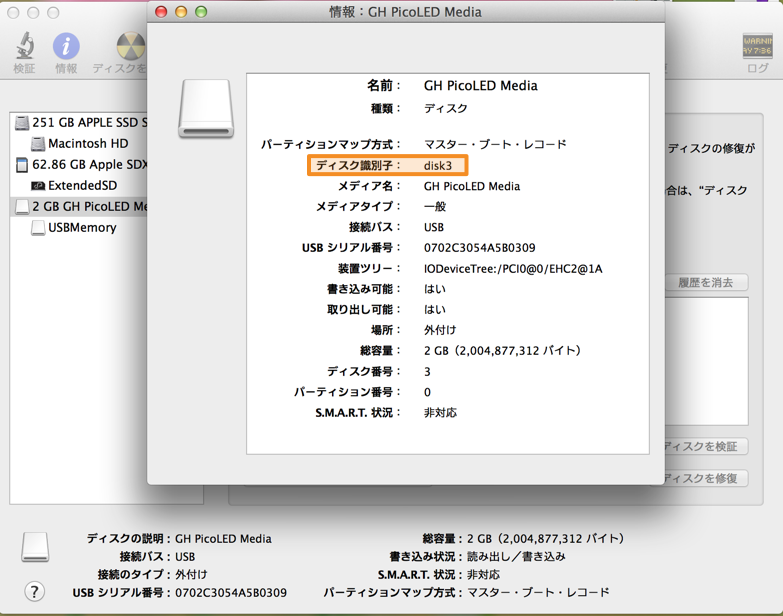Viewport: 783px width, 616px height.
Task: Click the 251 GB APPLE SSD drive icon
Action: [22, 123]
